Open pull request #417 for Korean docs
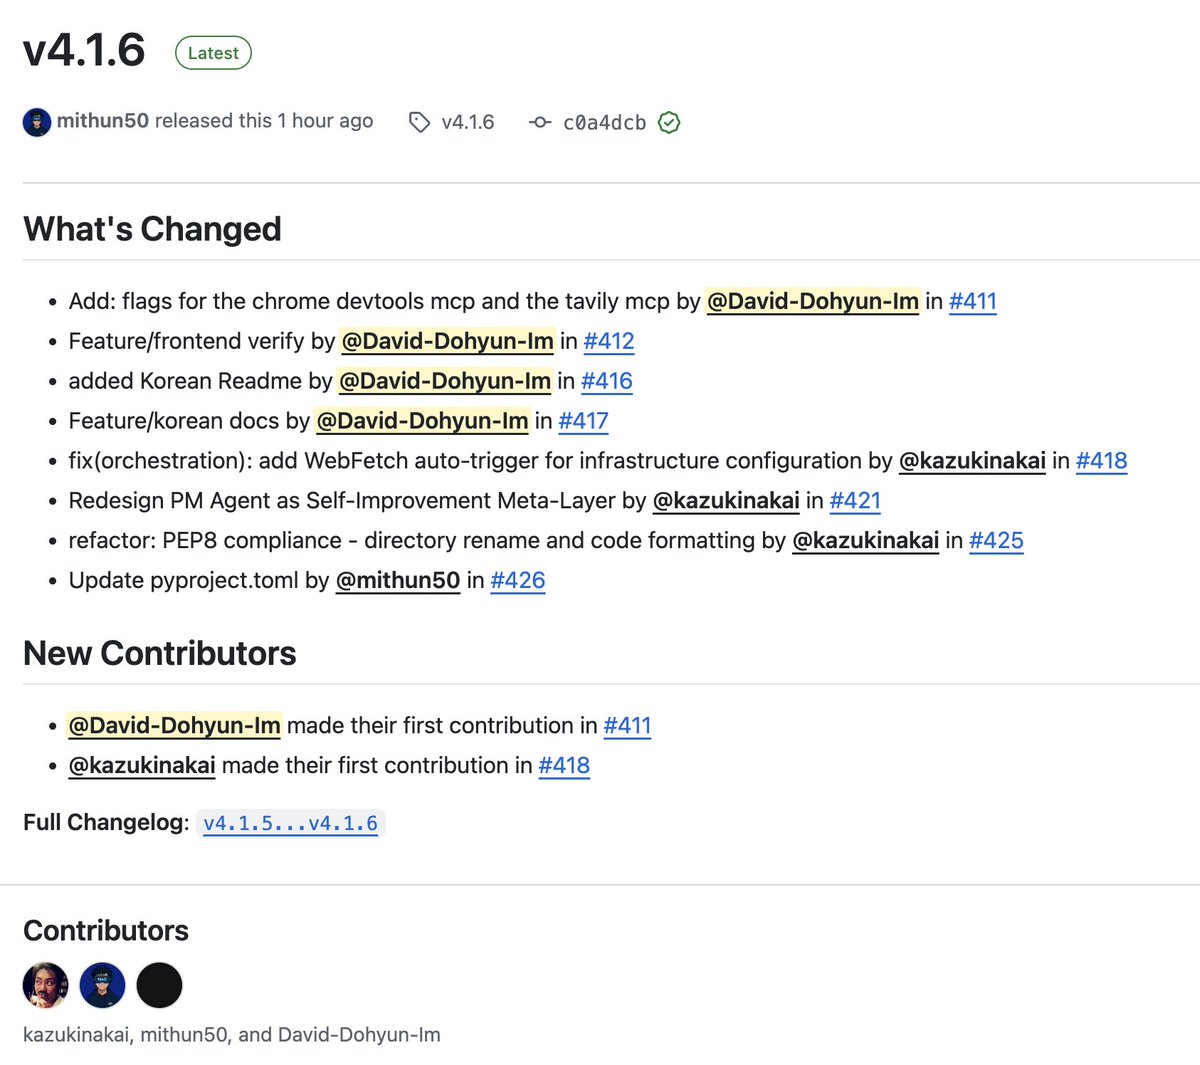This screenshot has width=1200, height=1065. (583, 421)
